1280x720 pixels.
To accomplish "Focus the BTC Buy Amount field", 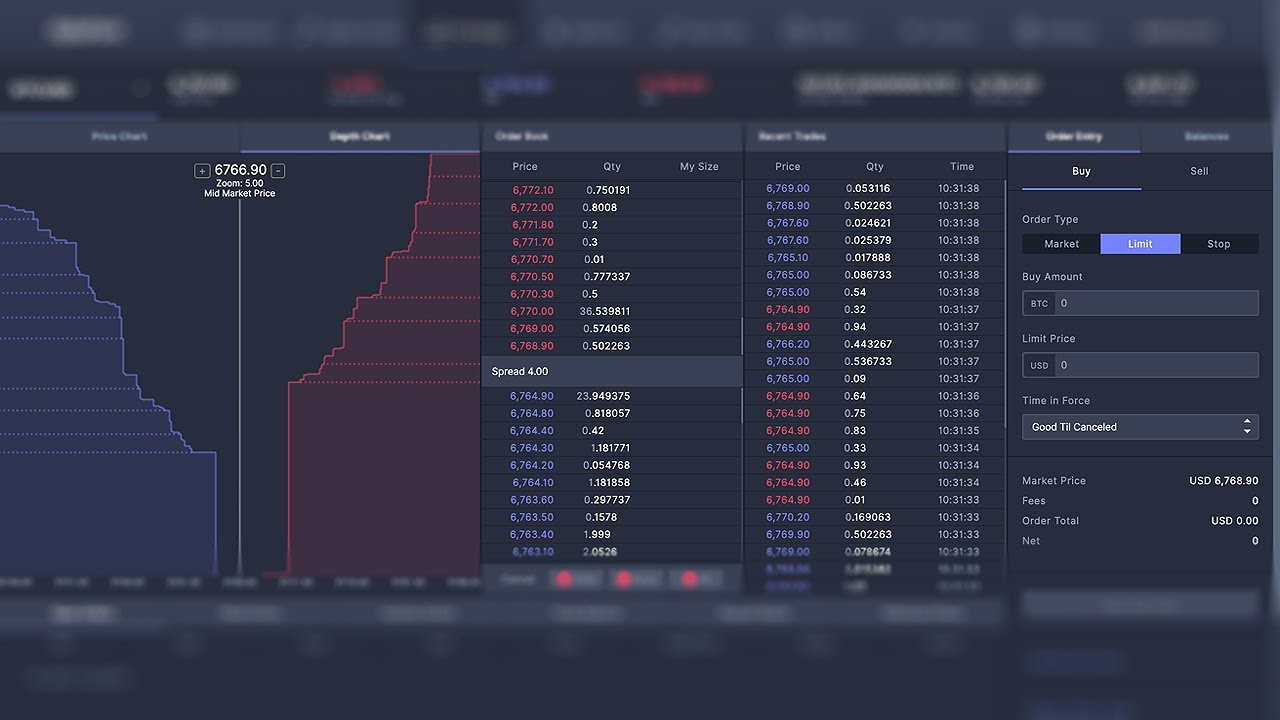I will pyautogui.click(x=1140, y=303).
